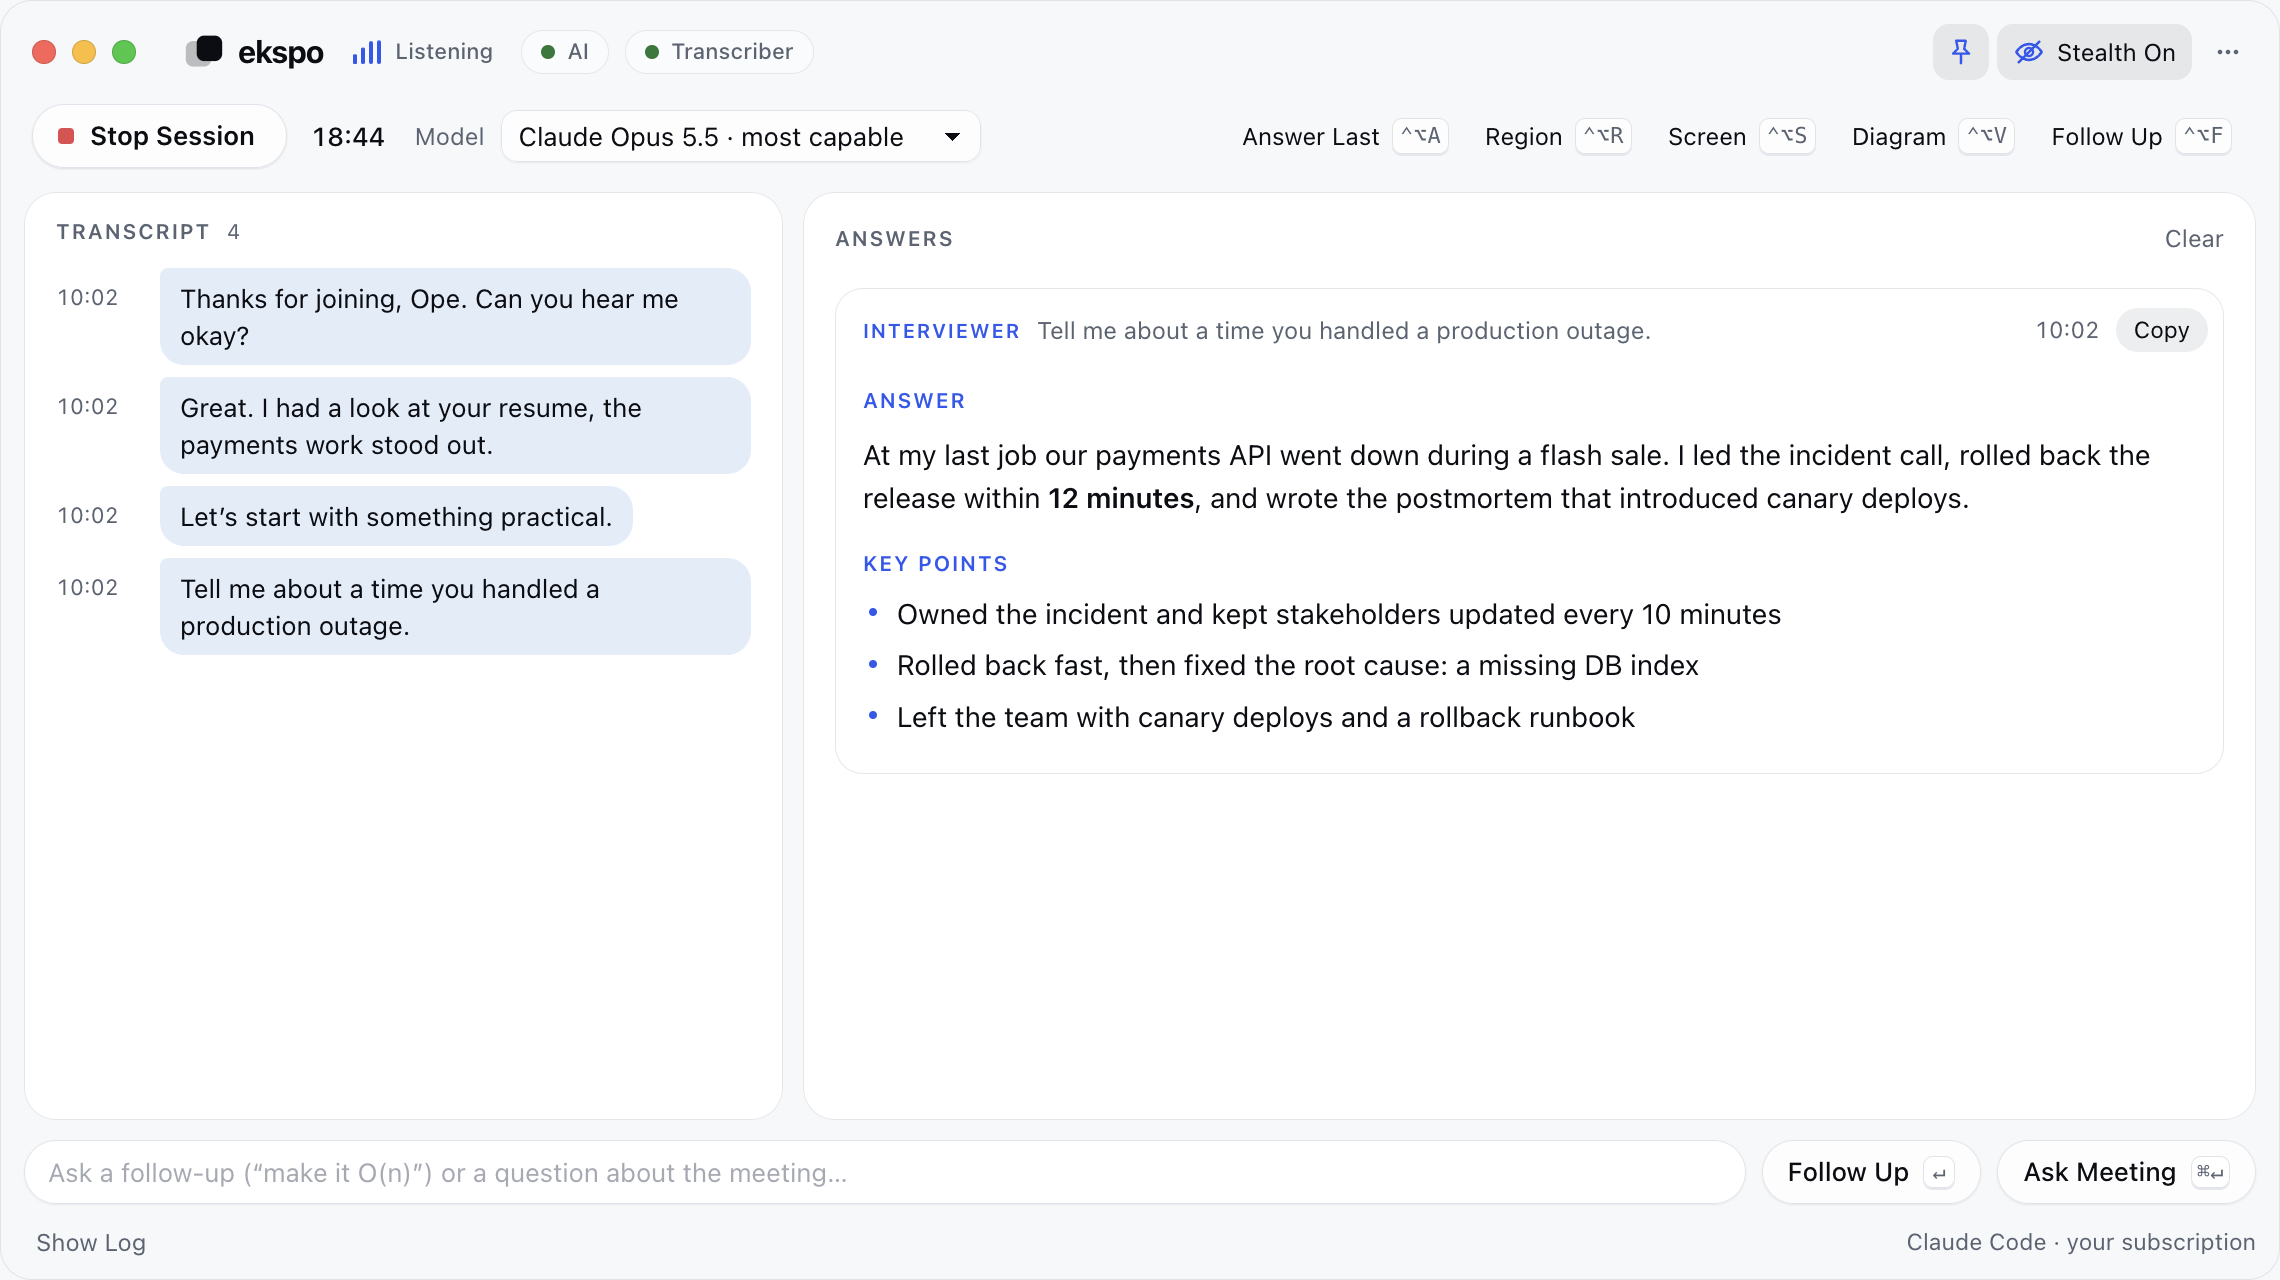
Task: Click bullet about canary deploys runbook
Action: pos(1266,717)
